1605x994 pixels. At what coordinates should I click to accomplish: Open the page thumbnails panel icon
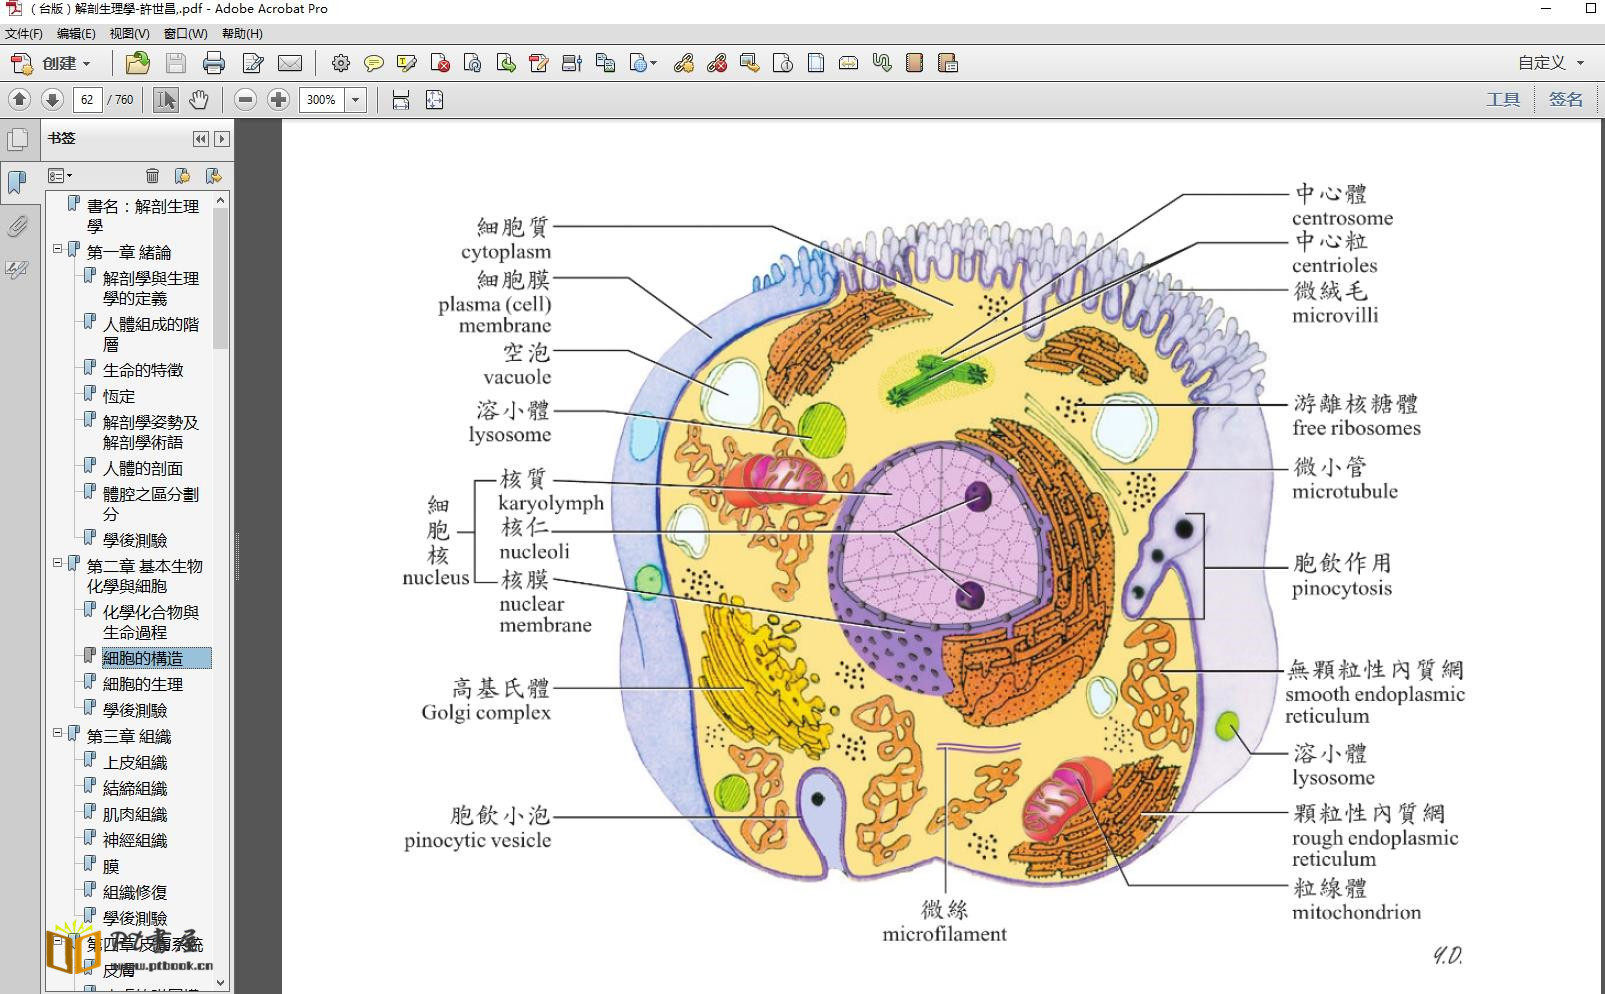(18, 139)
